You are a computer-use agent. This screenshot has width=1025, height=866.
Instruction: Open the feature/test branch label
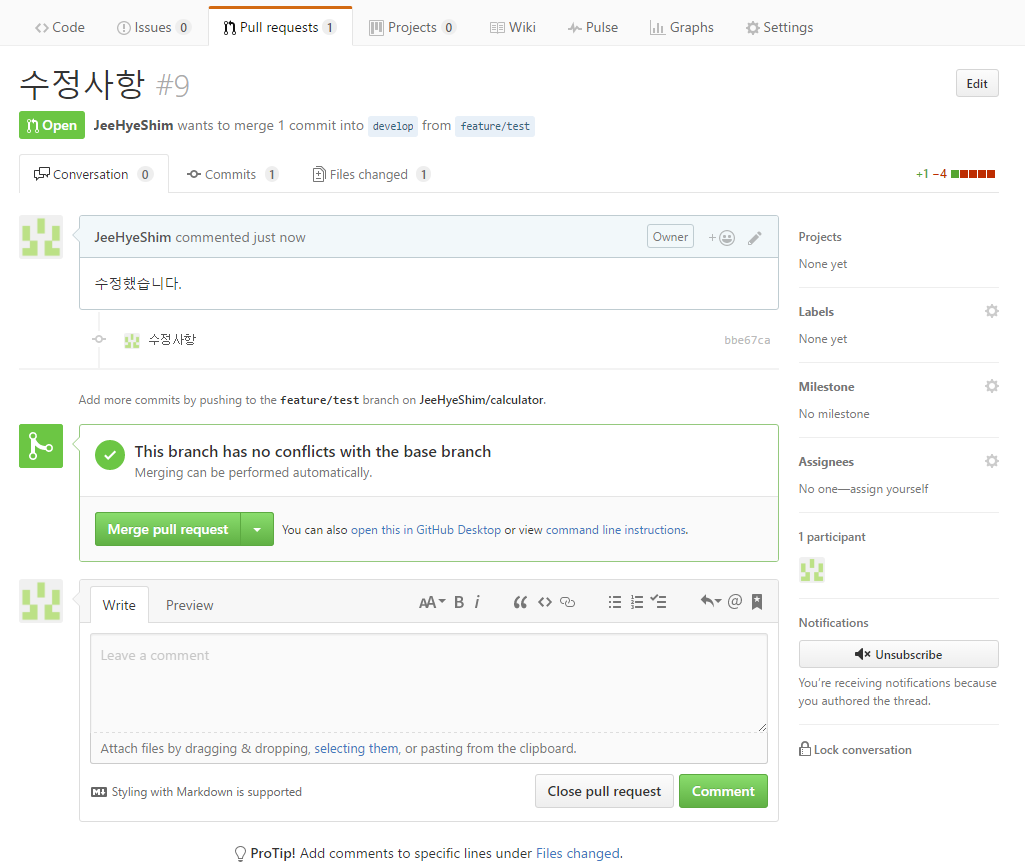click(495, 126)
